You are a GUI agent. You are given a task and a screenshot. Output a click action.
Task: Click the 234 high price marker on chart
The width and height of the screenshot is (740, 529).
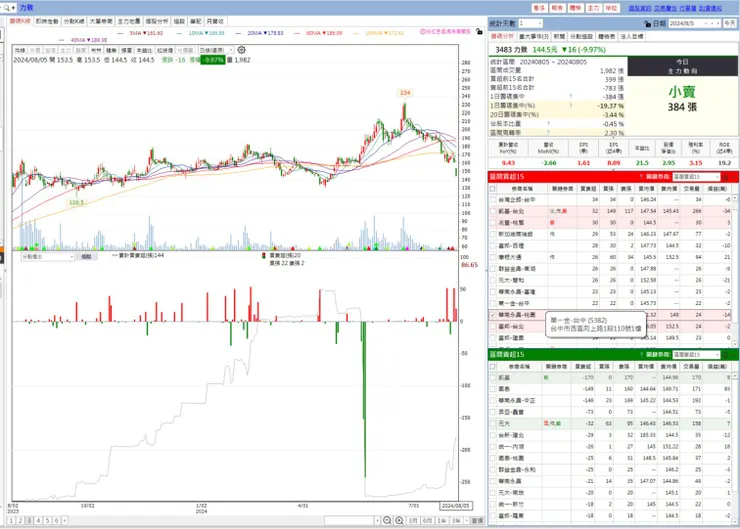coord(405,93)
